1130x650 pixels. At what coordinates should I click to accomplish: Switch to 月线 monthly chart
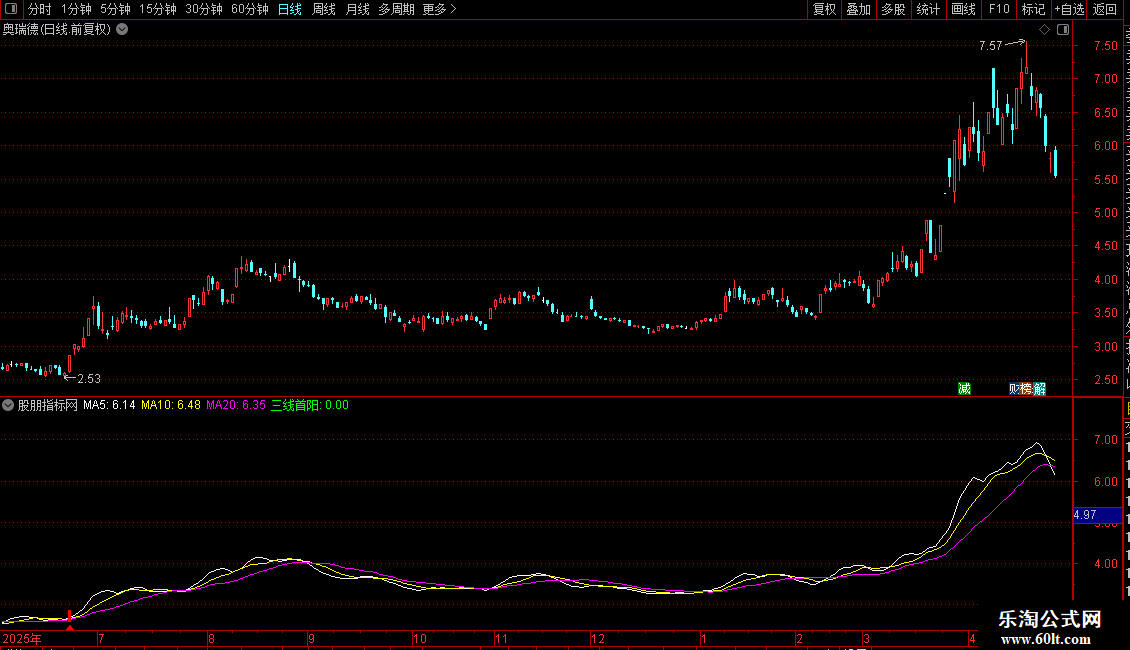click(357, 9)
